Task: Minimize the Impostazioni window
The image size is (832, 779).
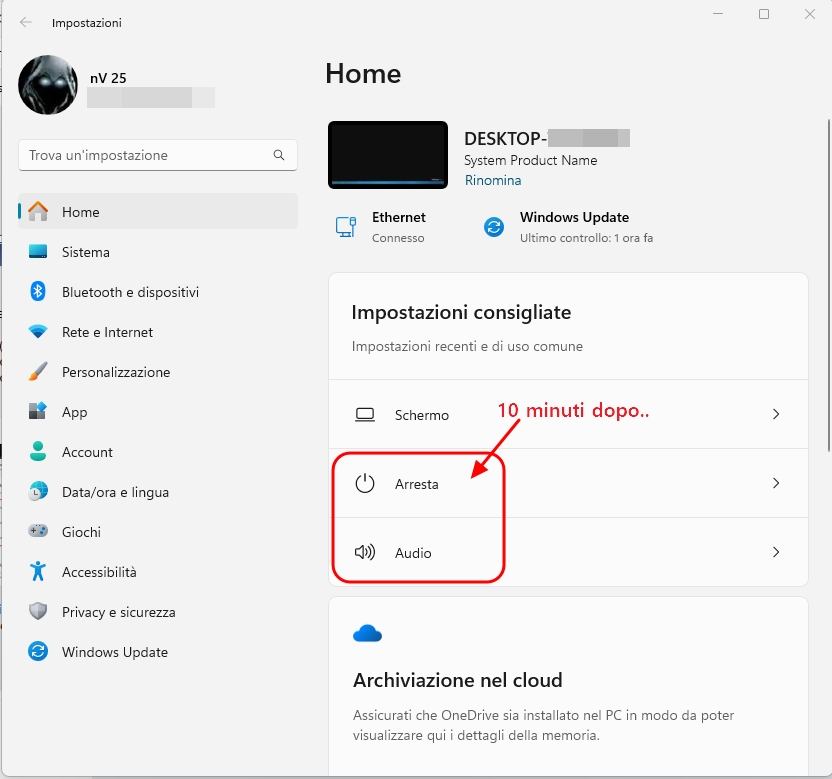Action: coord(718,14)
